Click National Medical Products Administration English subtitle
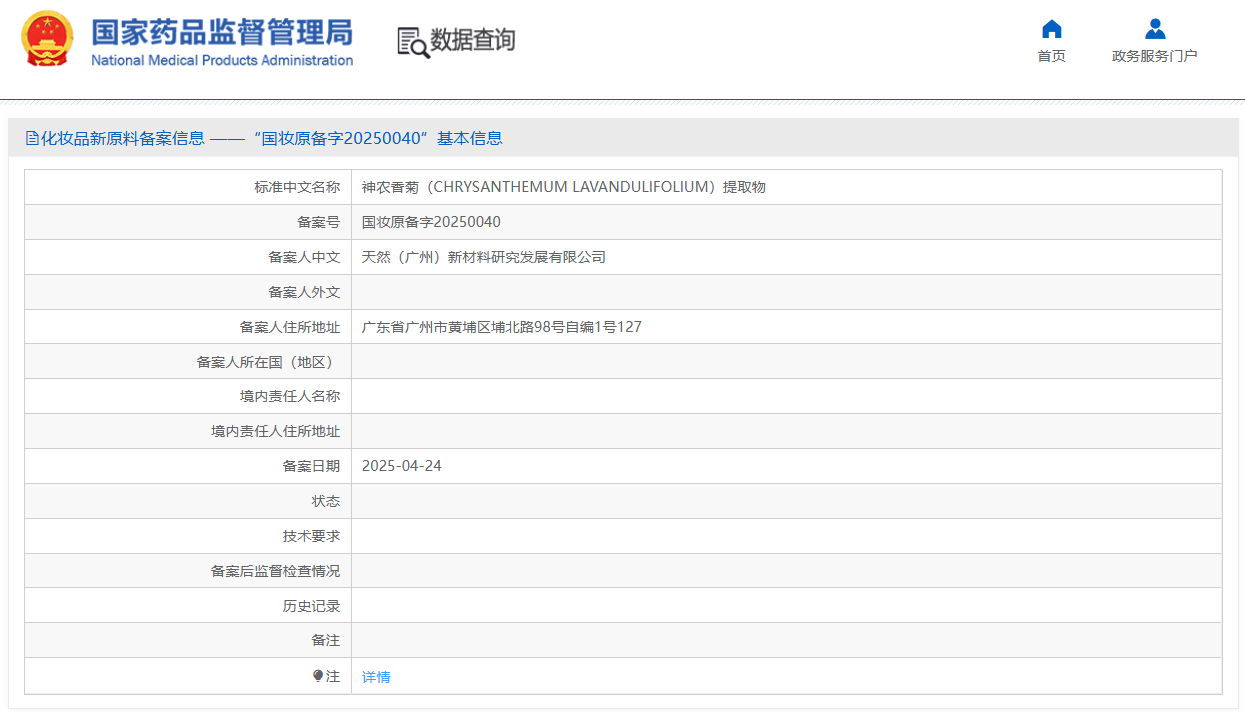 [x=222, y=60]
